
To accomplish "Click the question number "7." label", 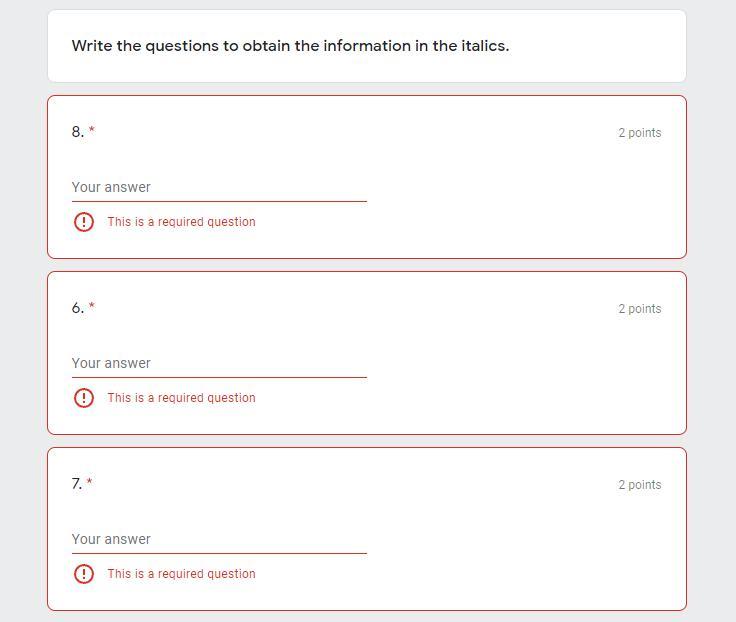I will [x=77, y=484].
